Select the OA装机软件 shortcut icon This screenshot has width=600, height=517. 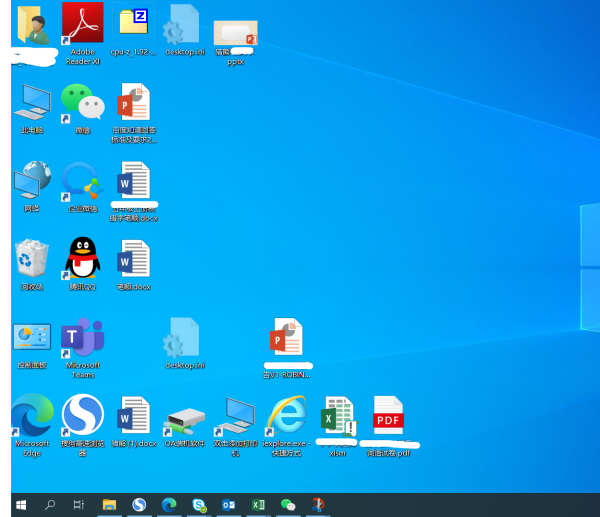[x=185, y=416]
